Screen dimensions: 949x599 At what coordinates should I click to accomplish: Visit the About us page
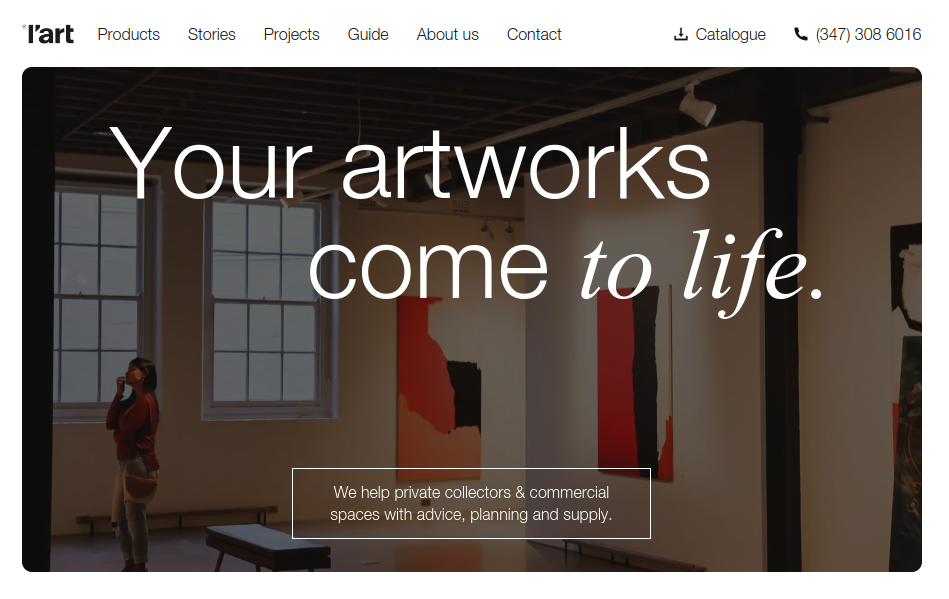pos(447,34)
